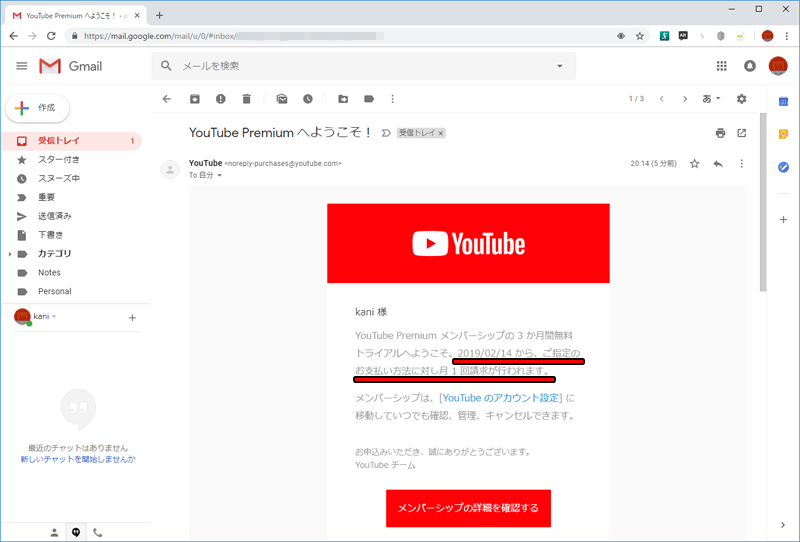Open YouTube のアカウント設定 link

(x=500, y=398)
